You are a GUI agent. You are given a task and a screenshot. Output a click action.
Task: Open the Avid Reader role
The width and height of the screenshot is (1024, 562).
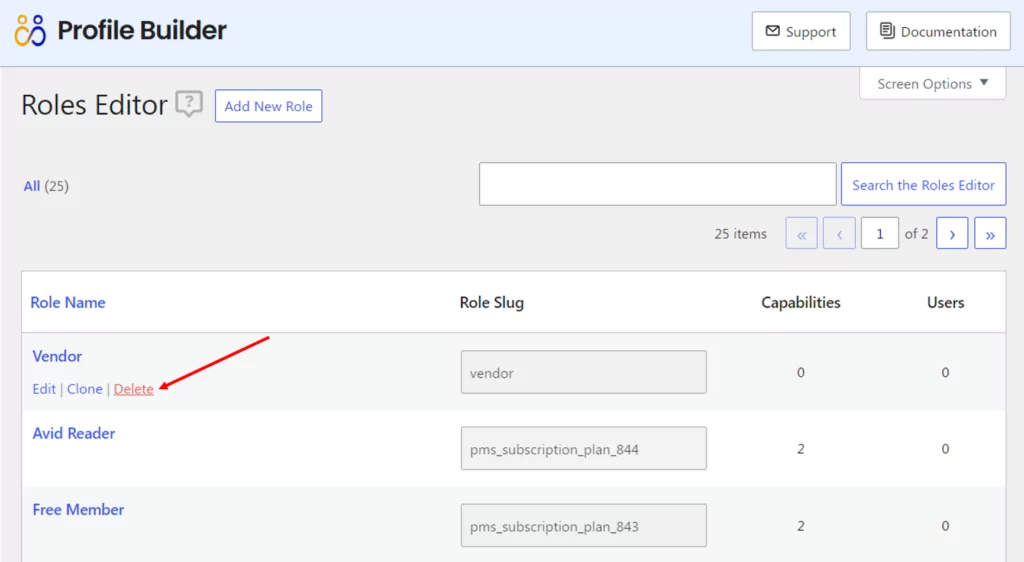coord(74,433)
